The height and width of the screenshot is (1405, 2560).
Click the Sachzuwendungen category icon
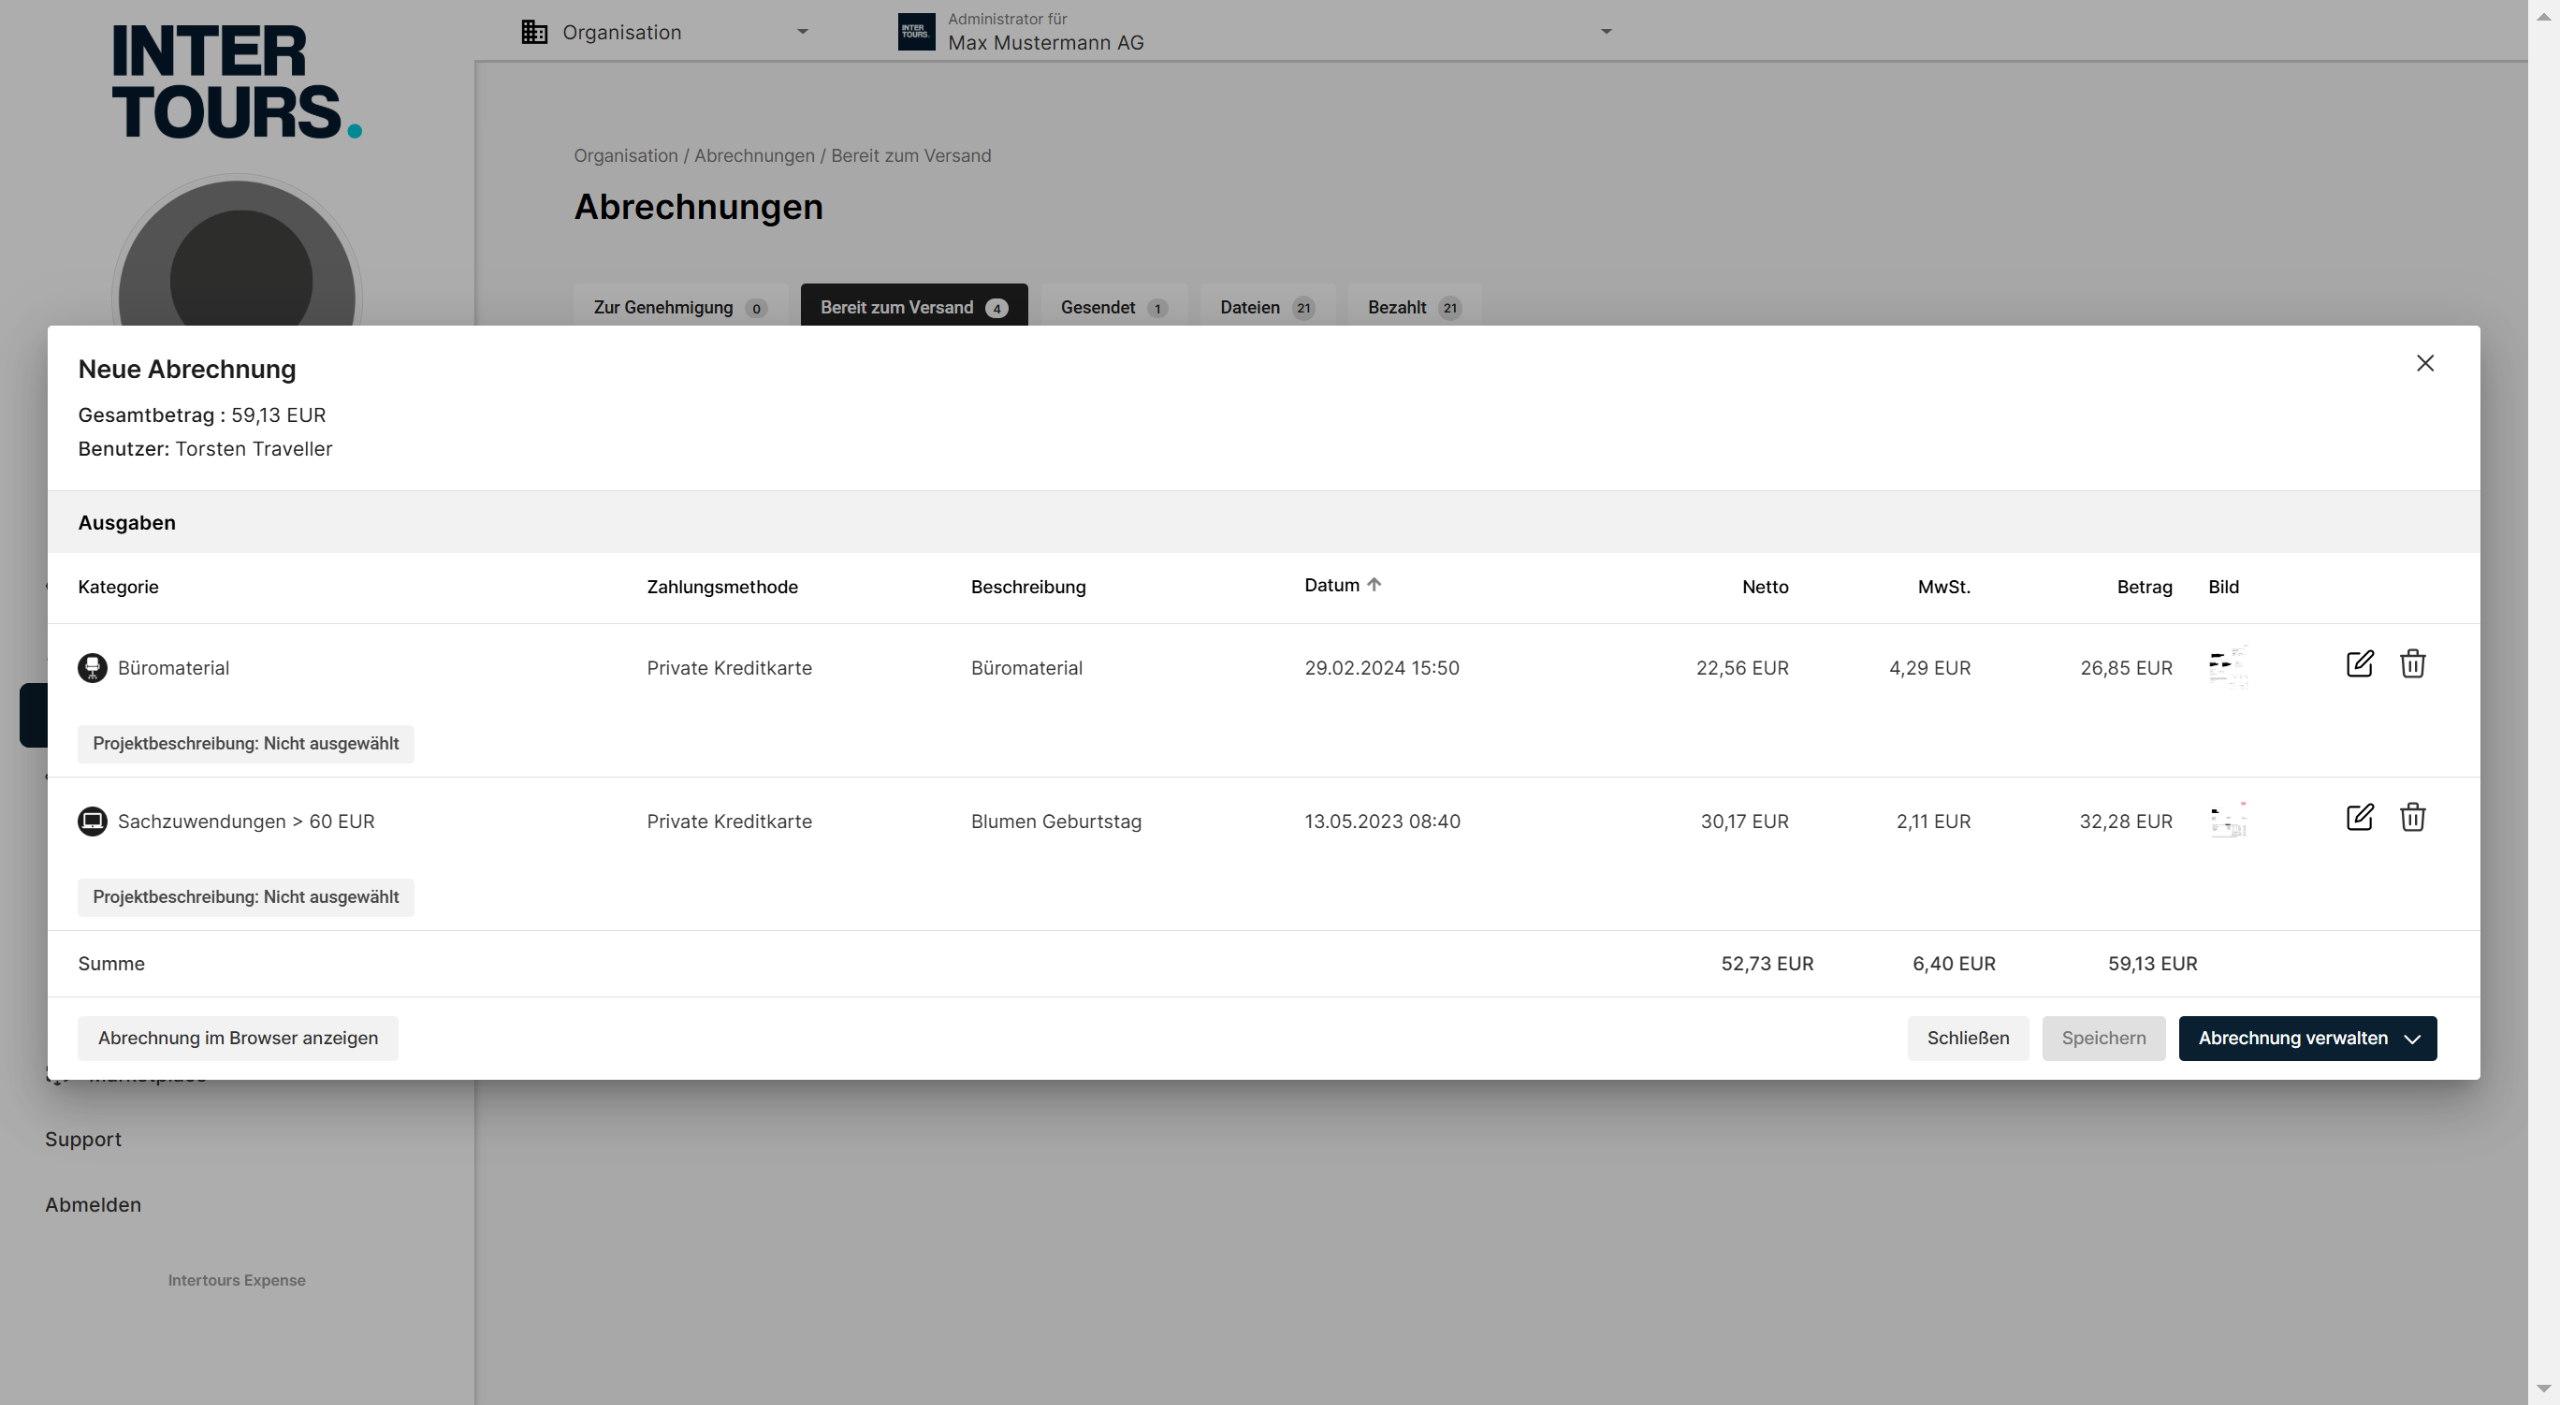(x=92, y=821)
